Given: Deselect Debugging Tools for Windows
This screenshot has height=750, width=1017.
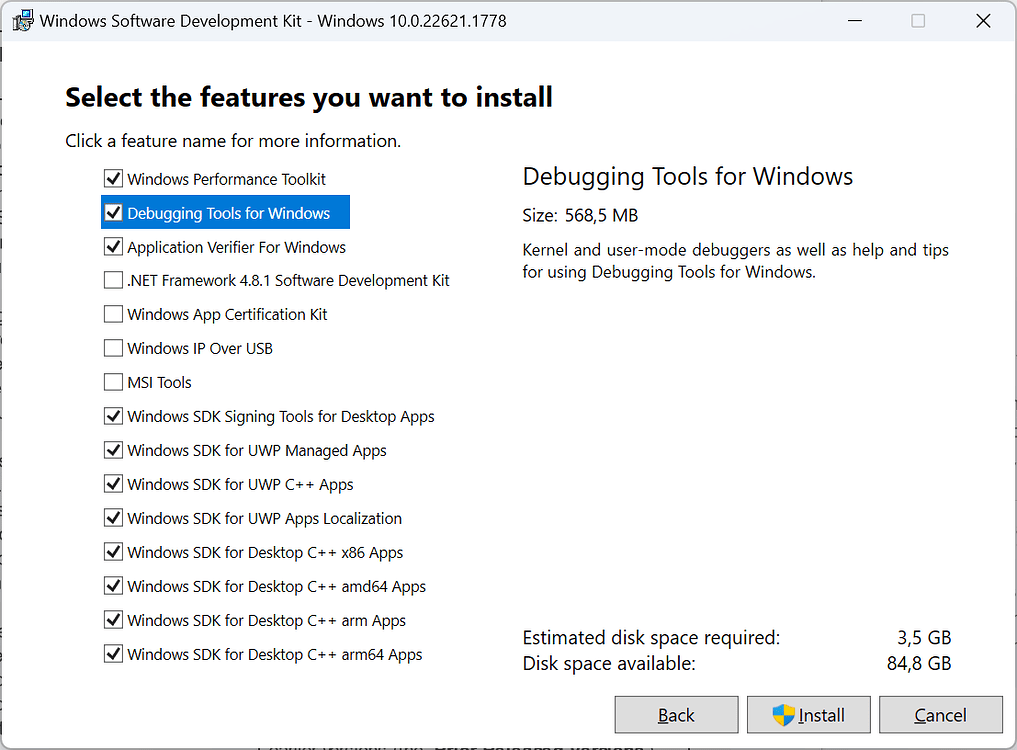Looking at the screenshot, I should (113, 212).
